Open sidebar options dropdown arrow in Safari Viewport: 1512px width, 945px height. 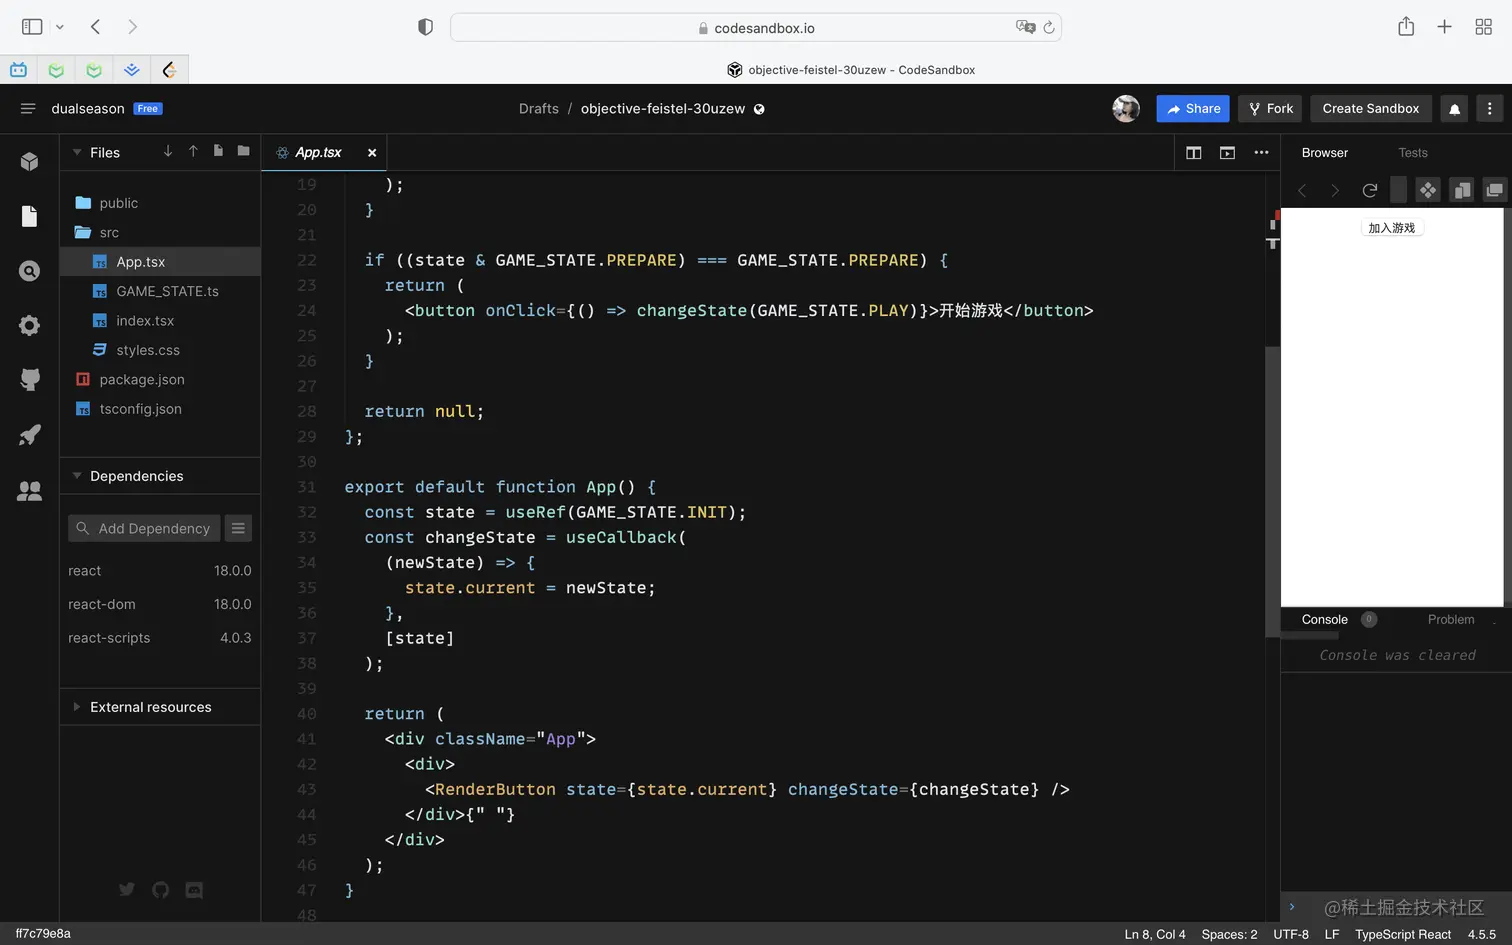tap(60, 27)
